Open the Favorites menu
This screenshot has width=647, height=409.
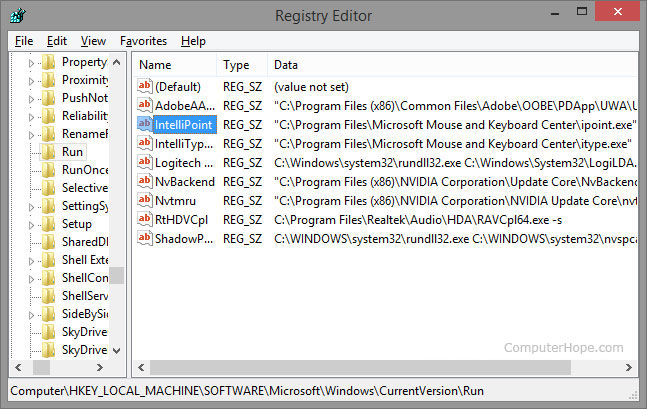click(x=143, y=41)
